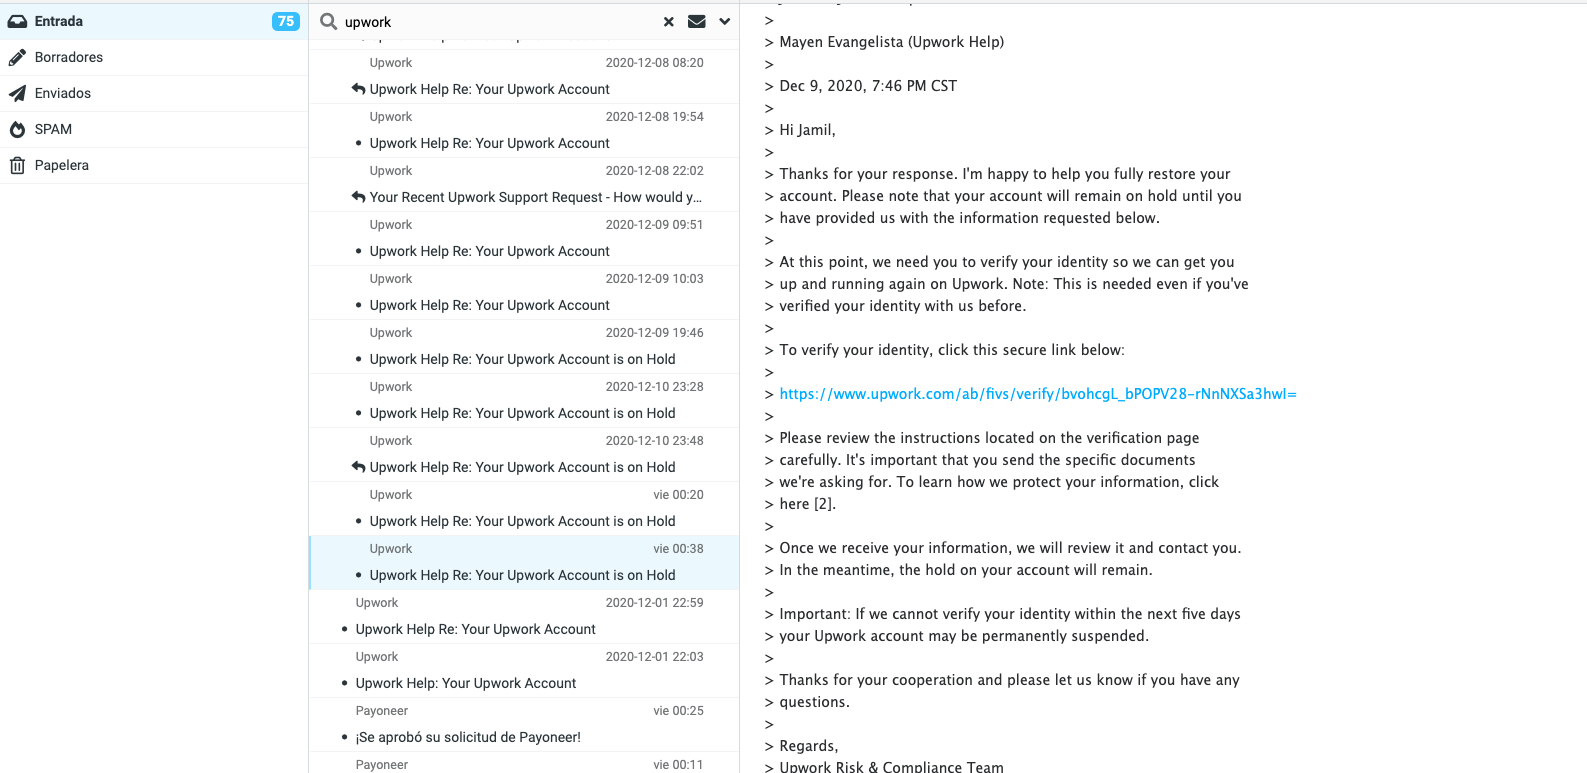This screenshot has height=773, width=1587.
Task: Open the On Hold message from 2020-12-10 23:28
Action: (522, 413)
